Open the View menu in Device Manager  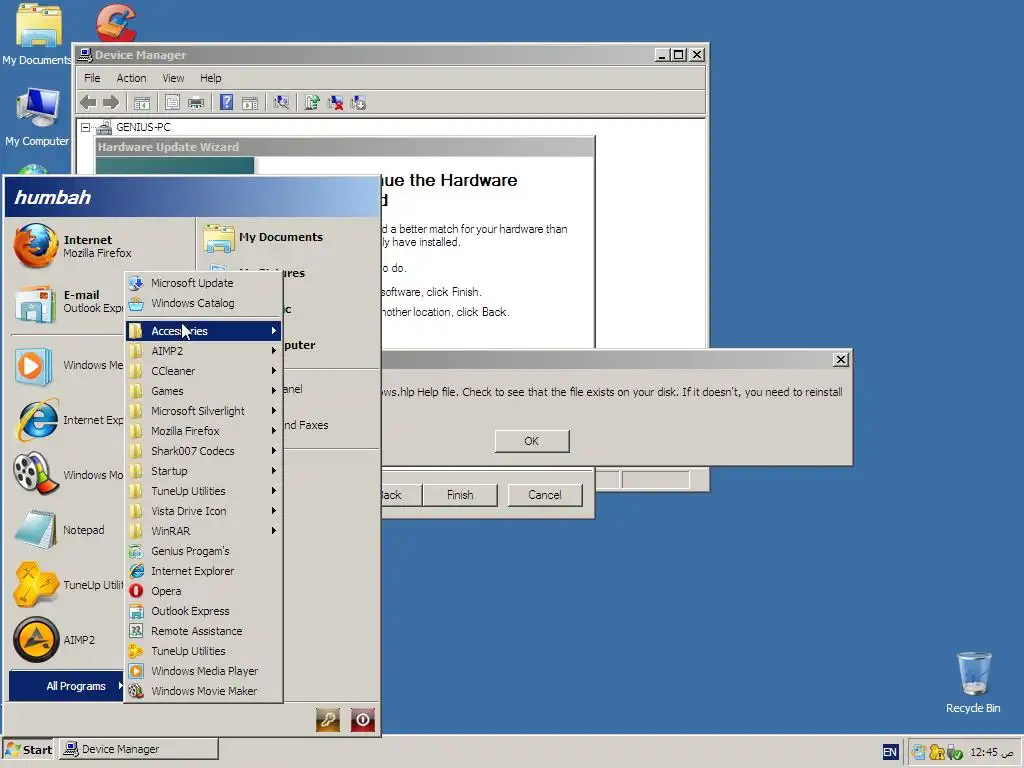point(173,78)
